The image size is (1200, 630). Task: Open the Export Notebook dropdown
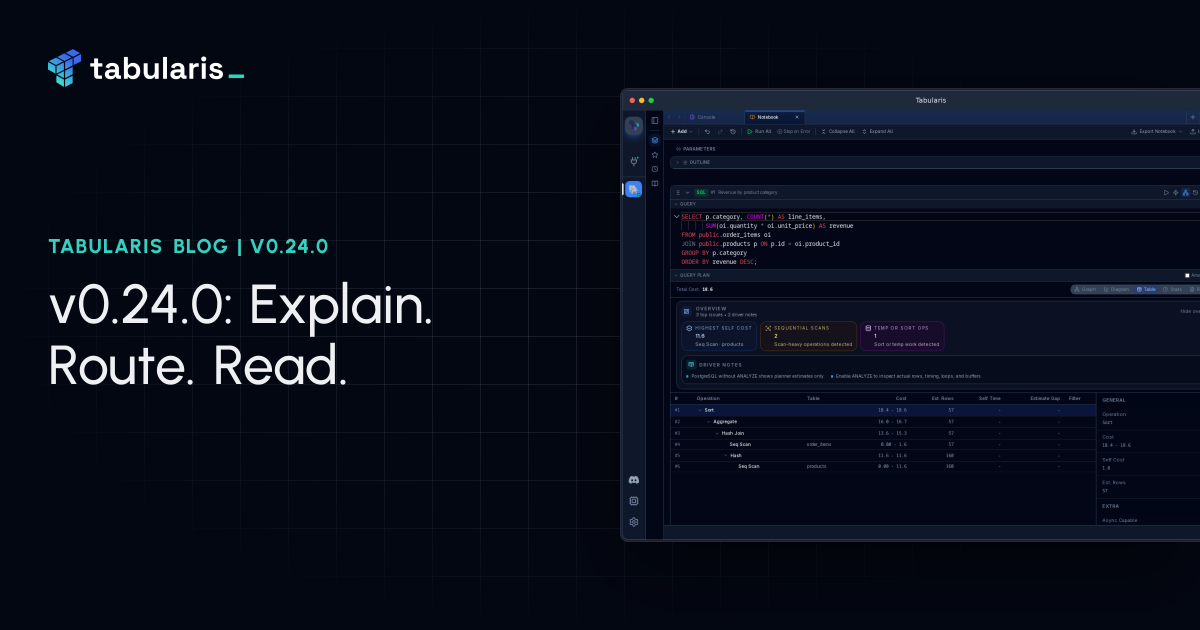point(1157,131)
